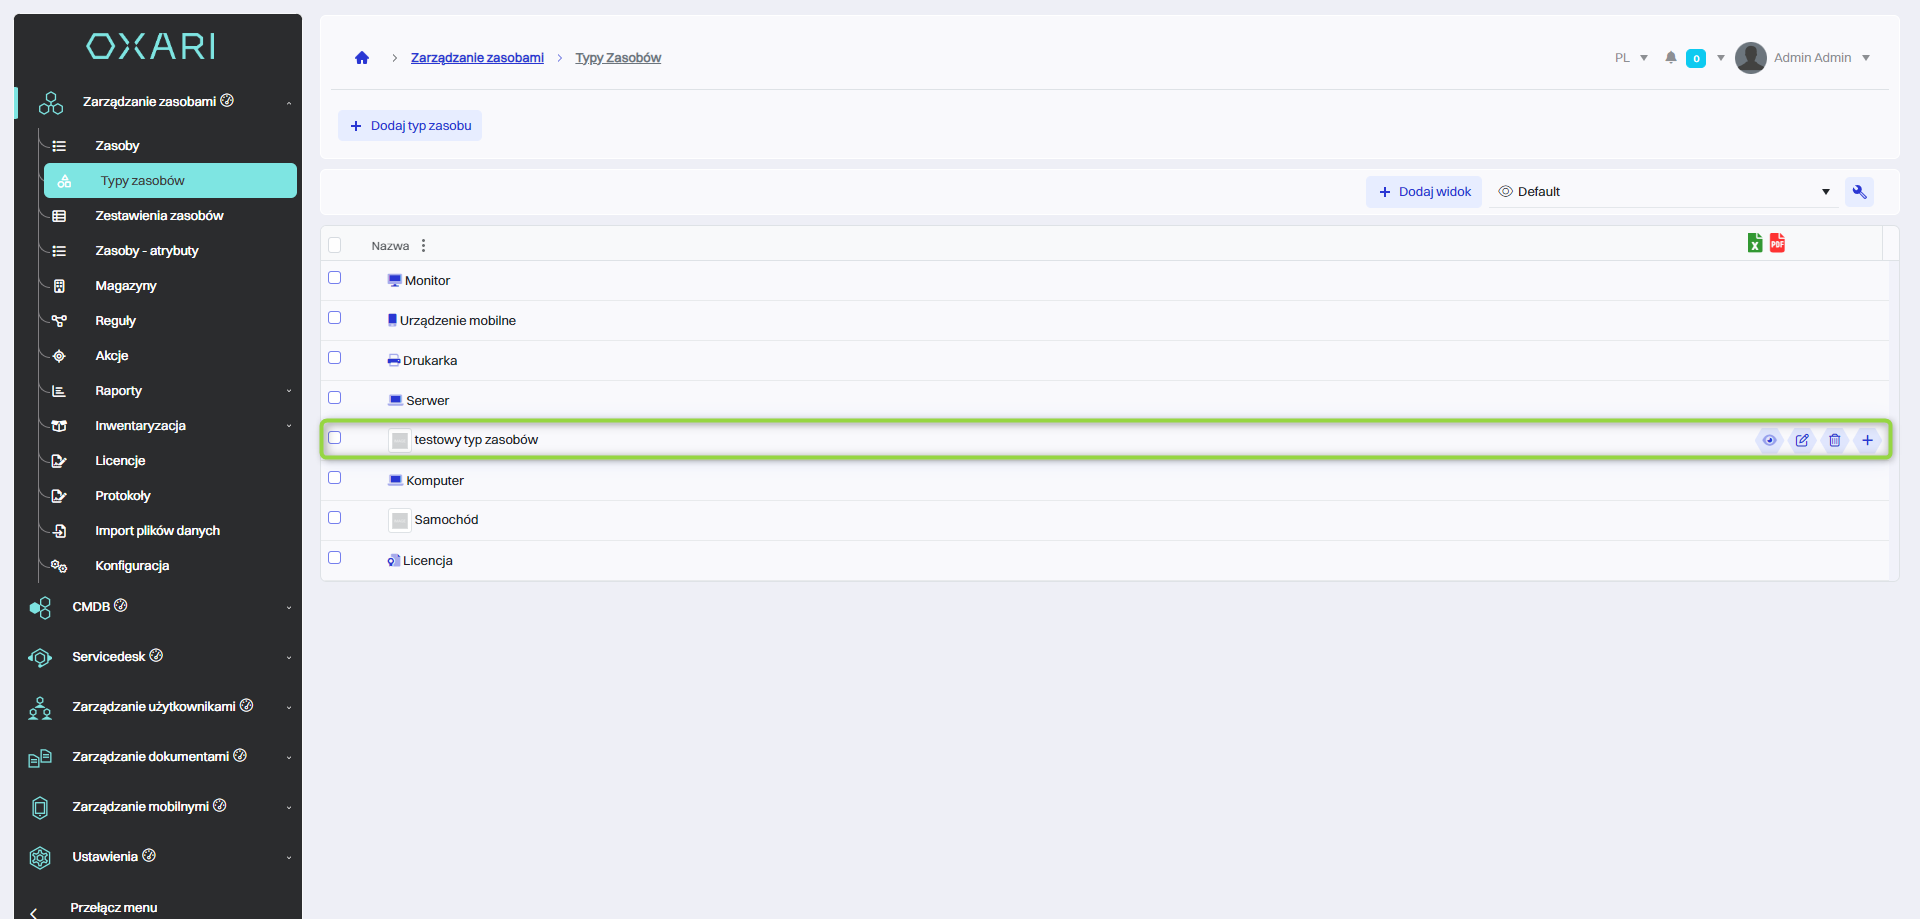Click the Dodaj widok button
The image size is (1920, 919).
pyautogui.click(x=1424, y=192)
